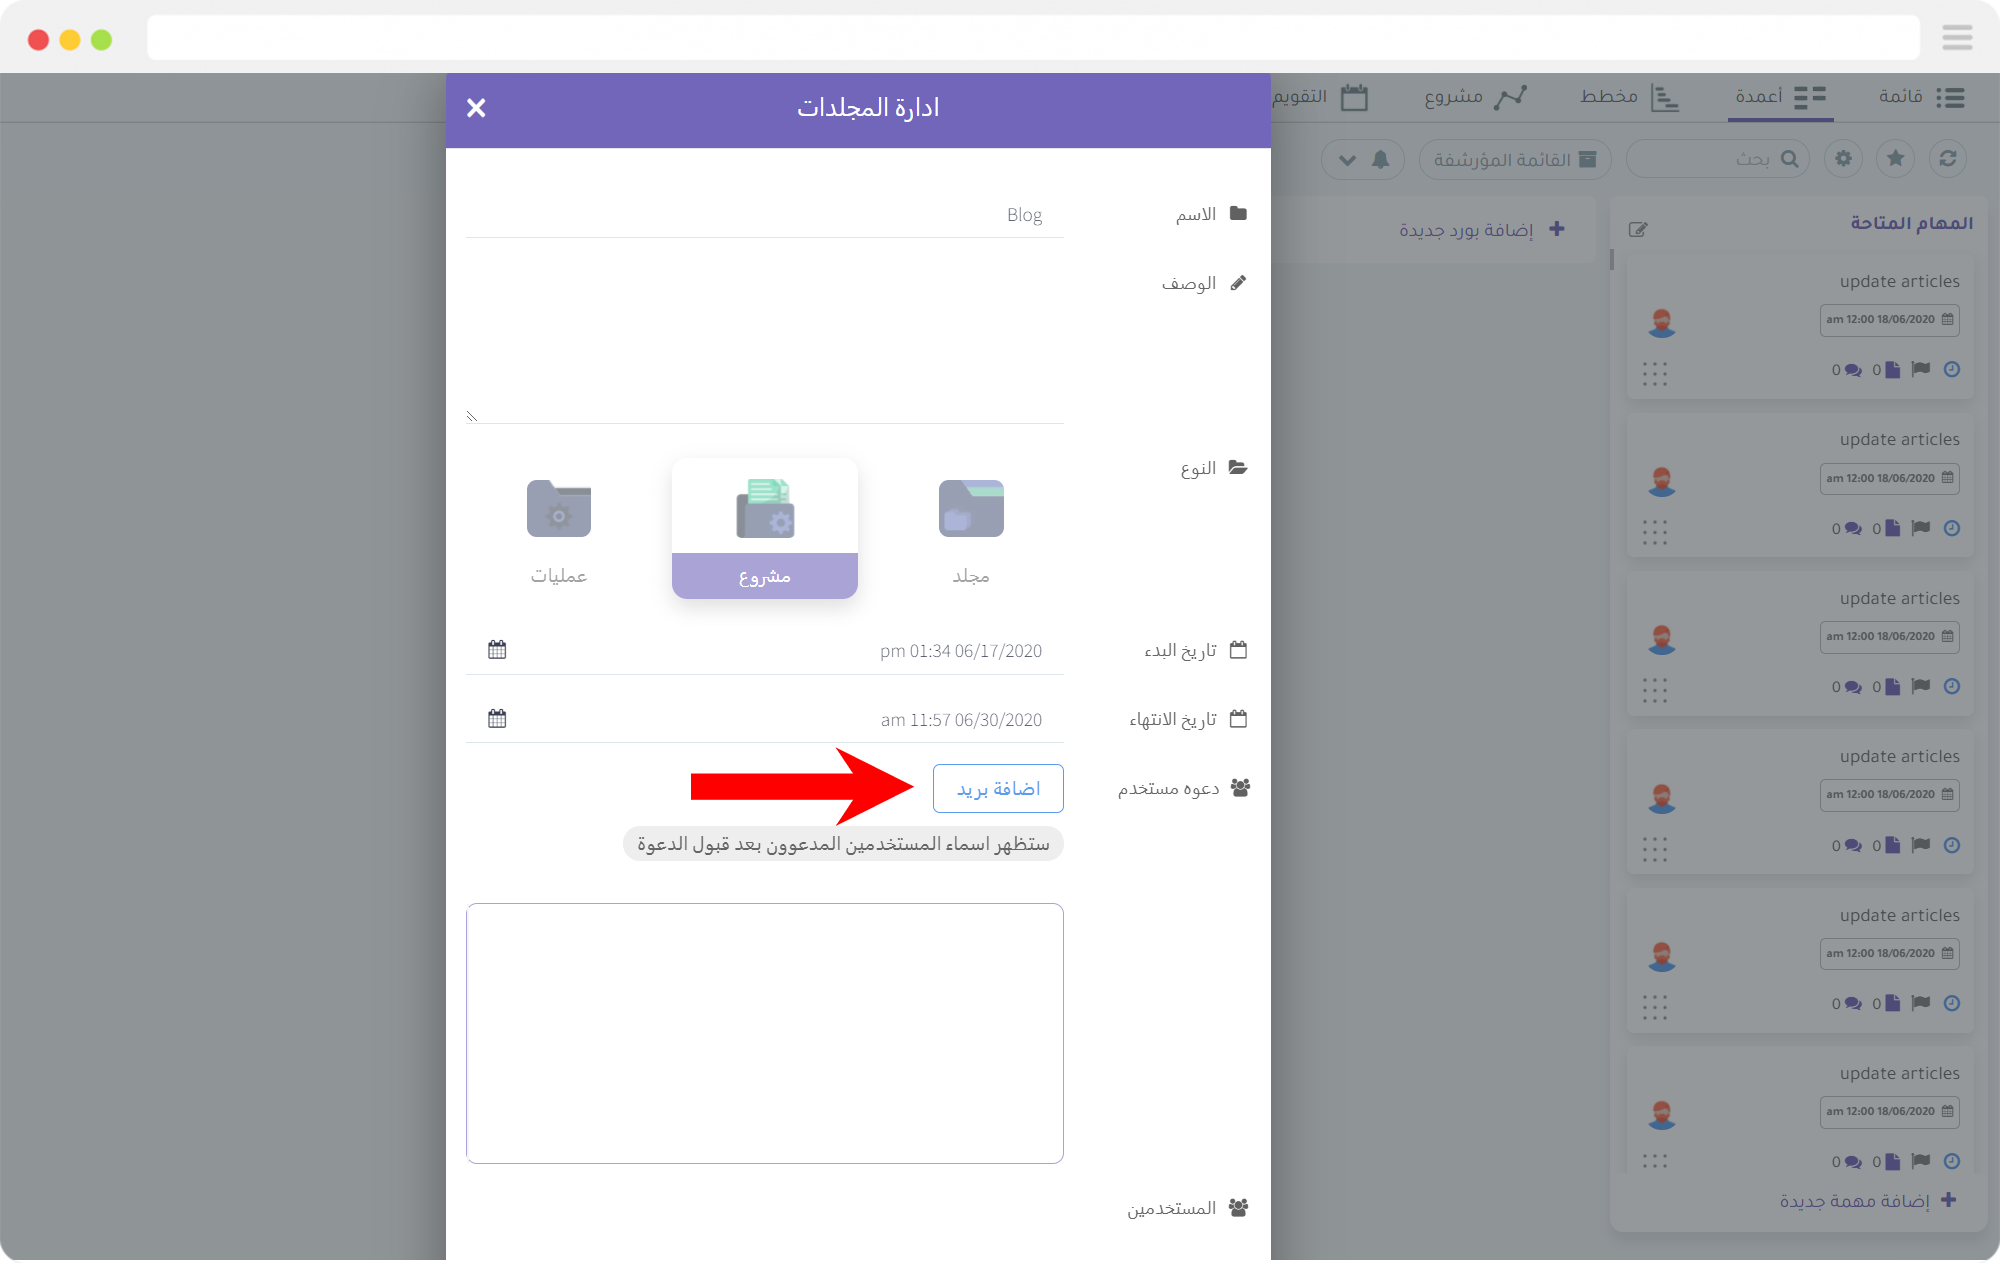The width and height of the screenshot is (2000, 1264).
Task: Click the date badge on third task card
Action: click(1889, 637)
